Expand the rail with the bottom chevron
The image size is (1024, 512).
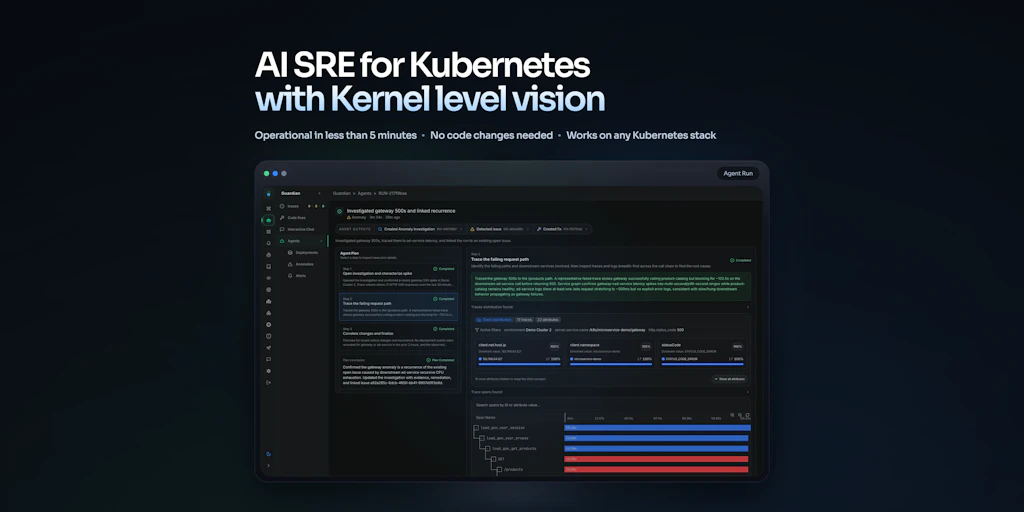[x=268, y=466]
